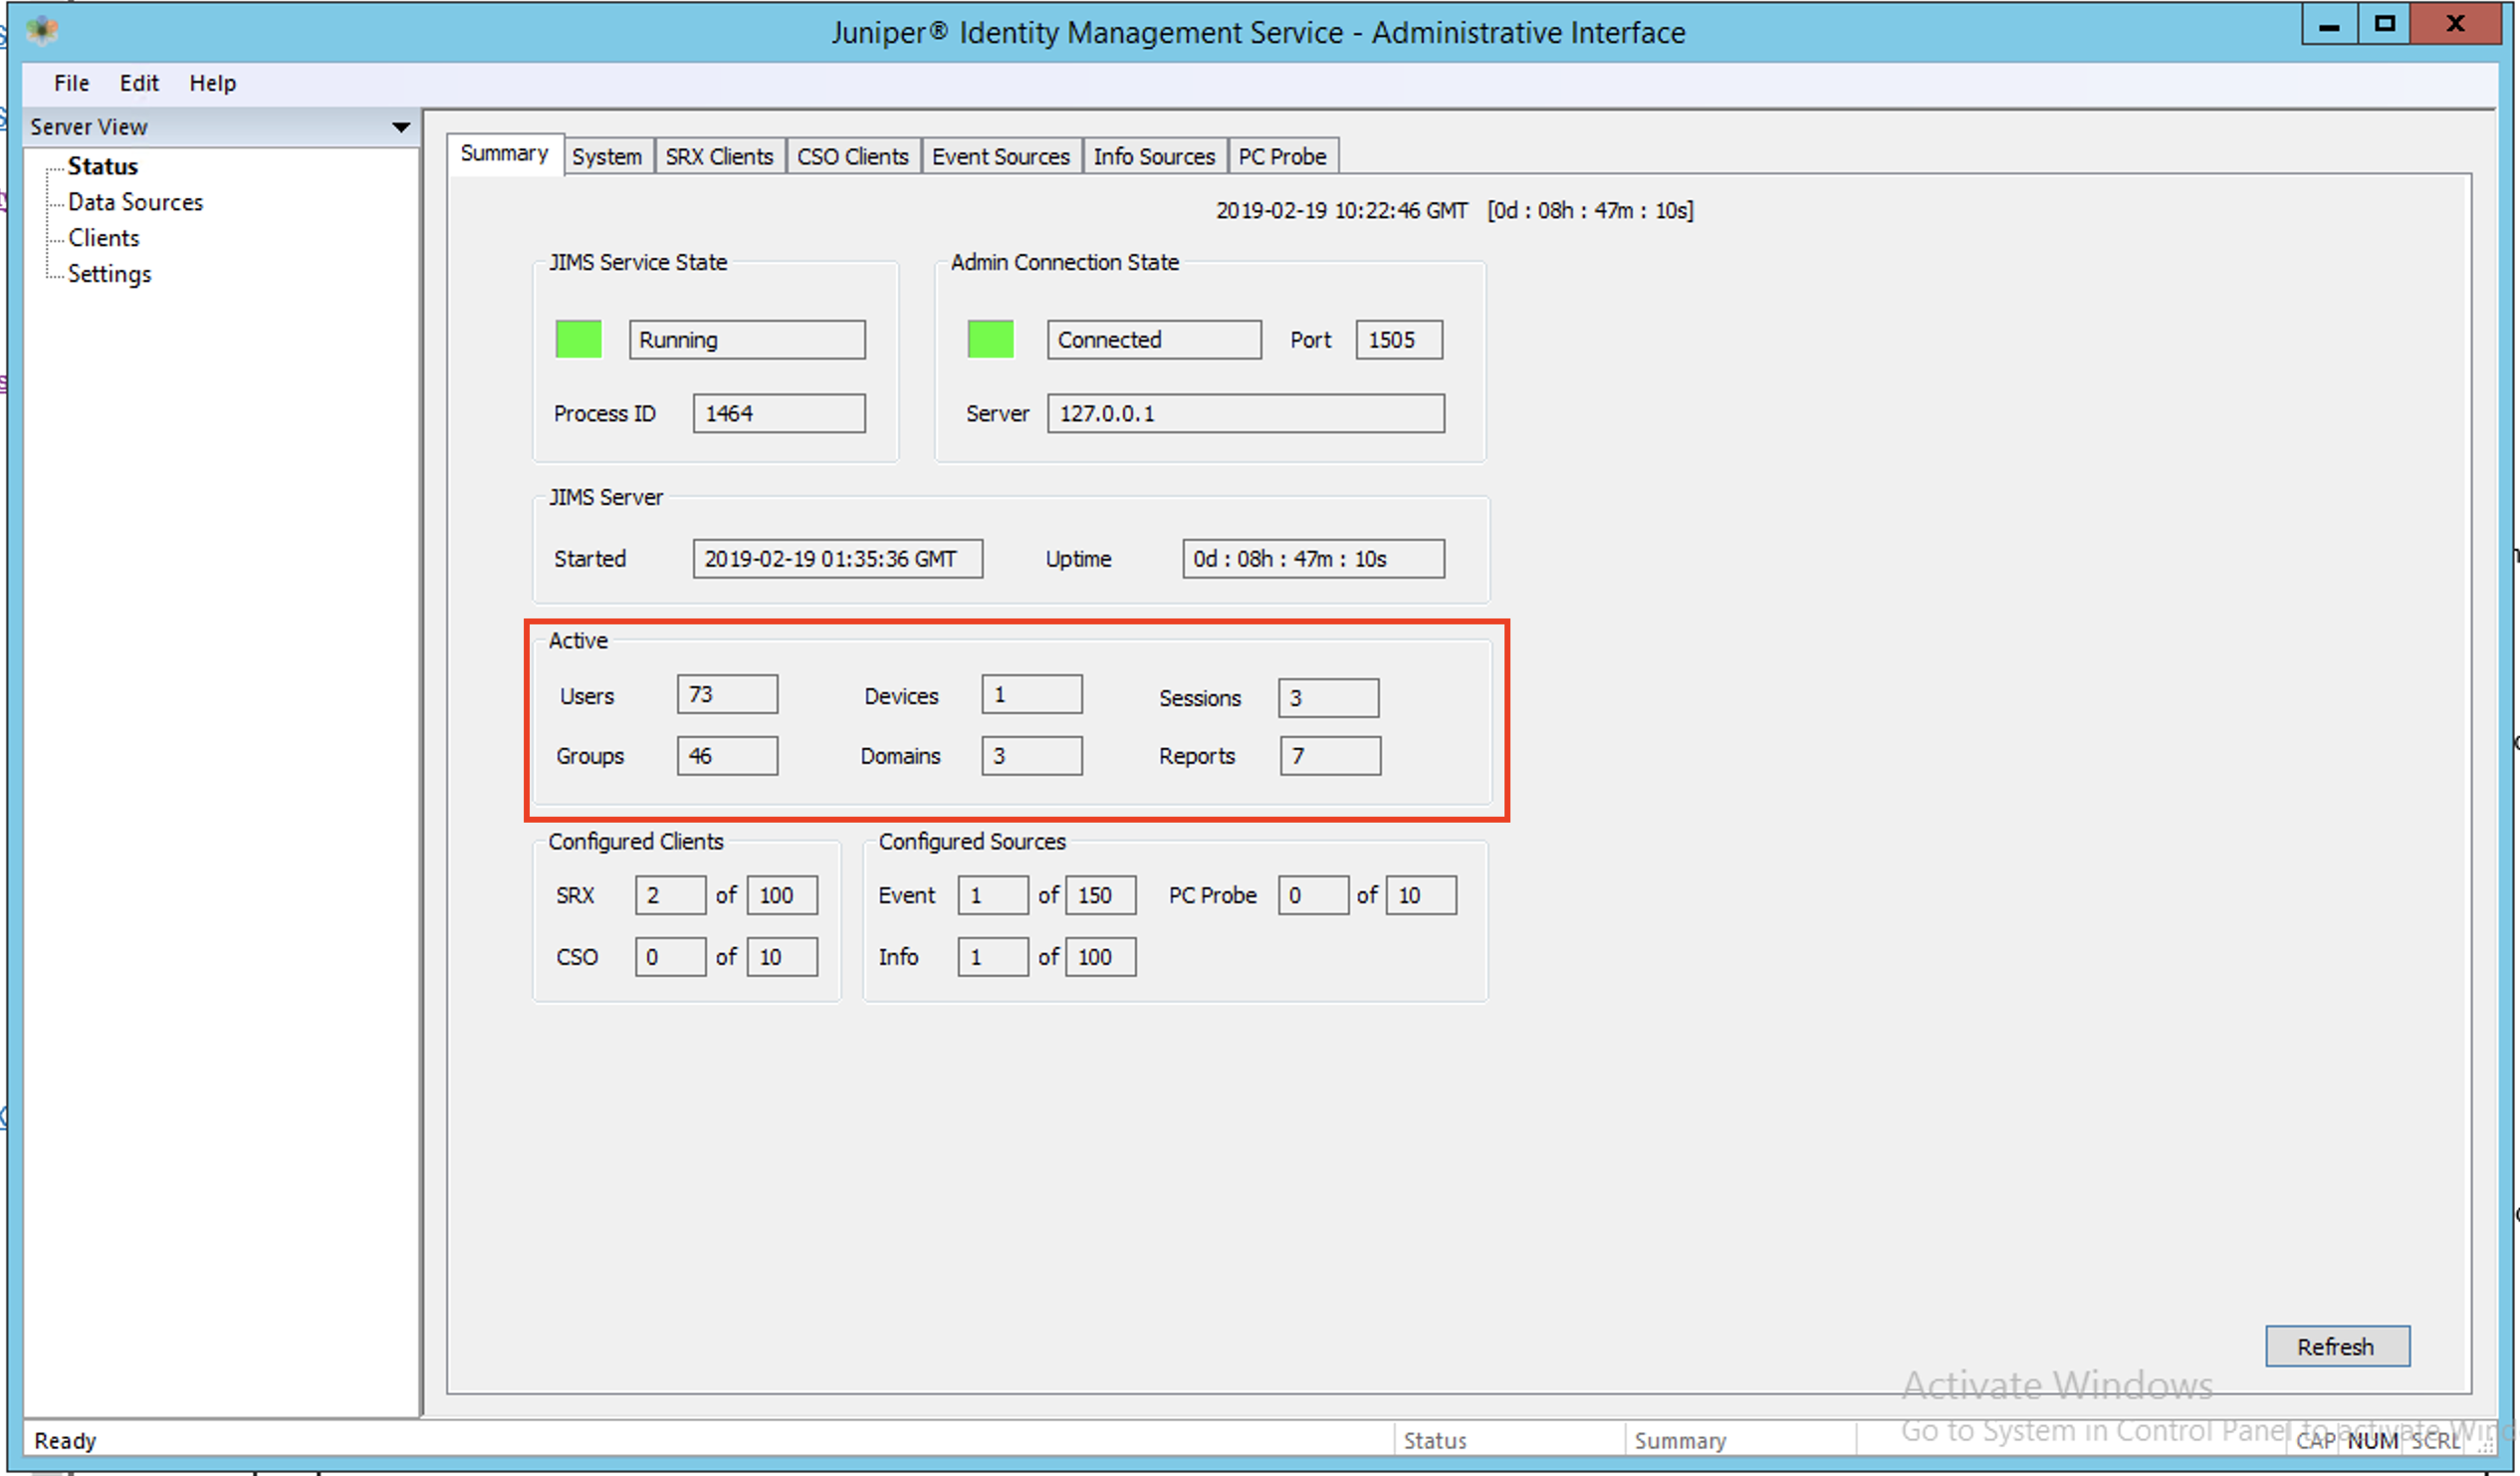Click the Configured Sources group label

(x=973, y=841)
